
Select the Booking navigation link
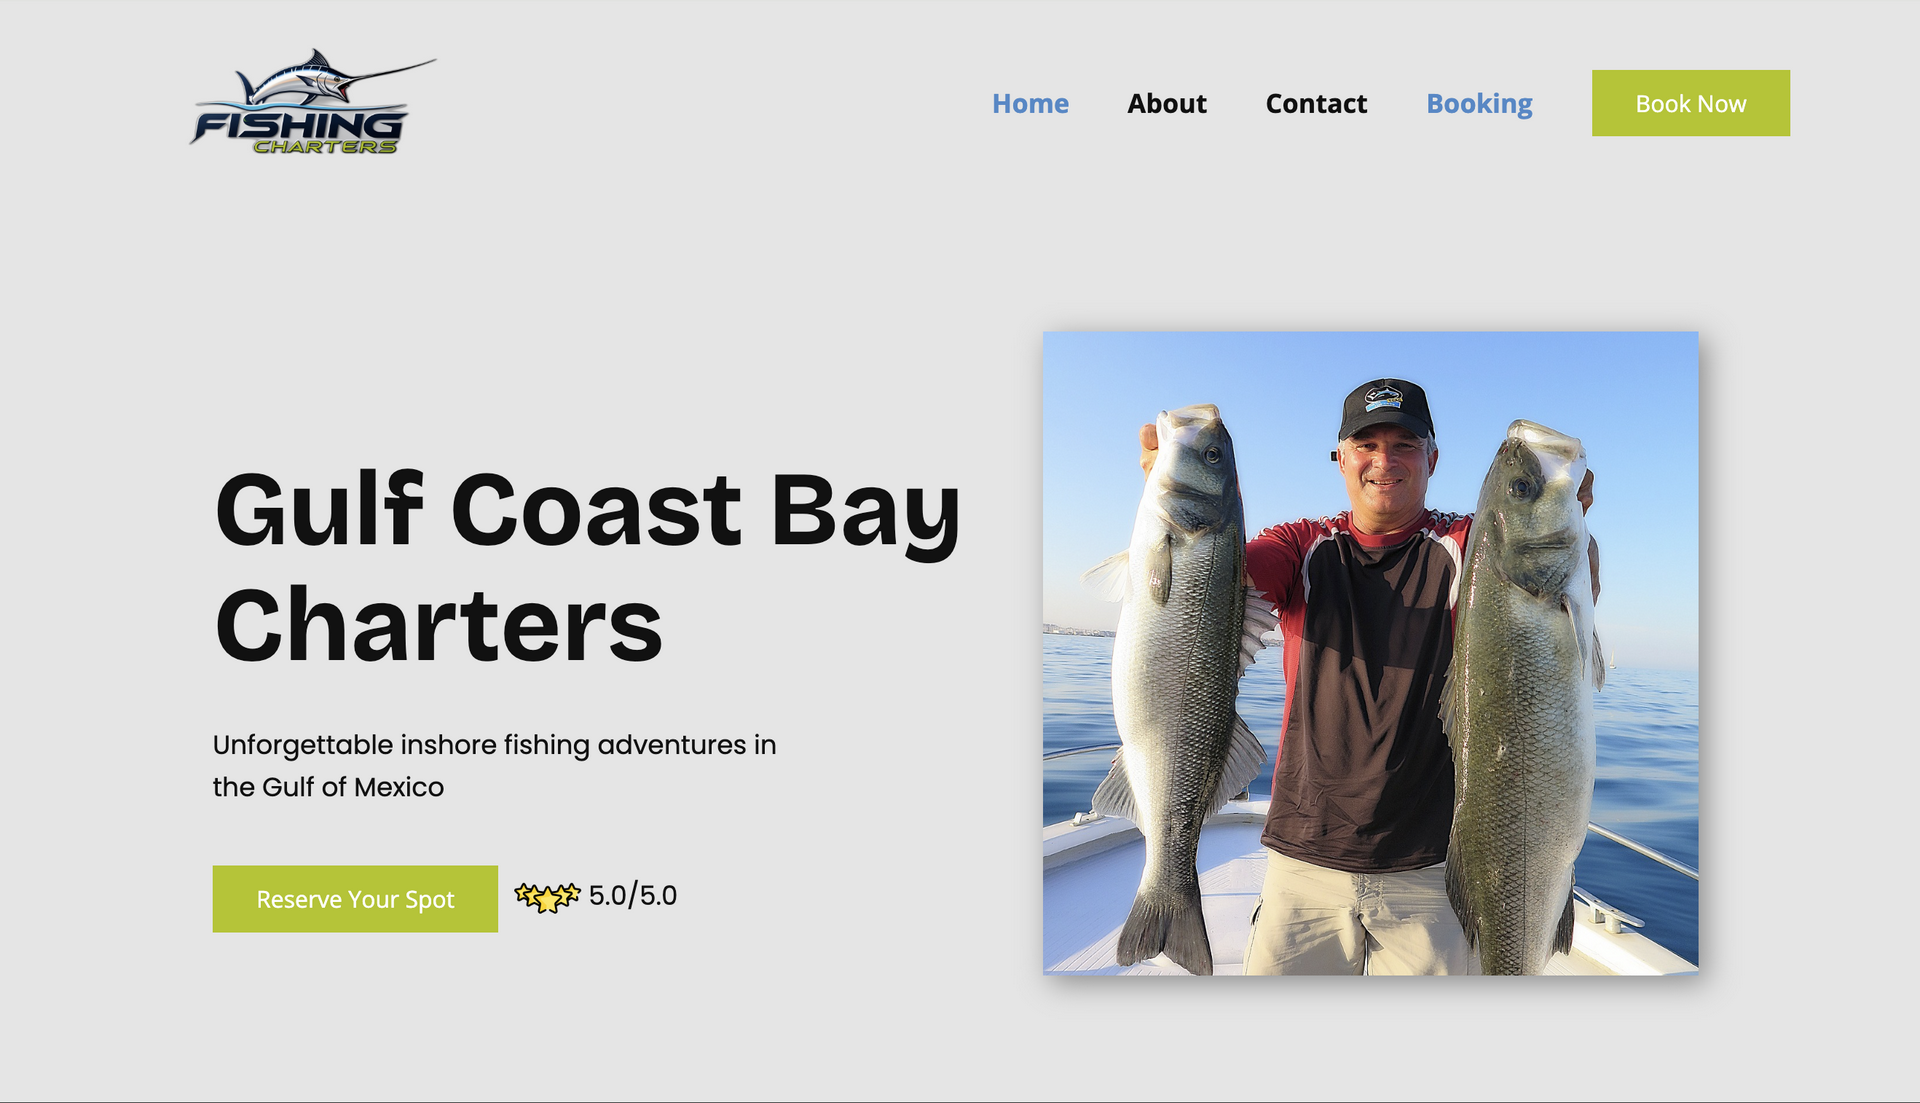(x=1479, y=104)
